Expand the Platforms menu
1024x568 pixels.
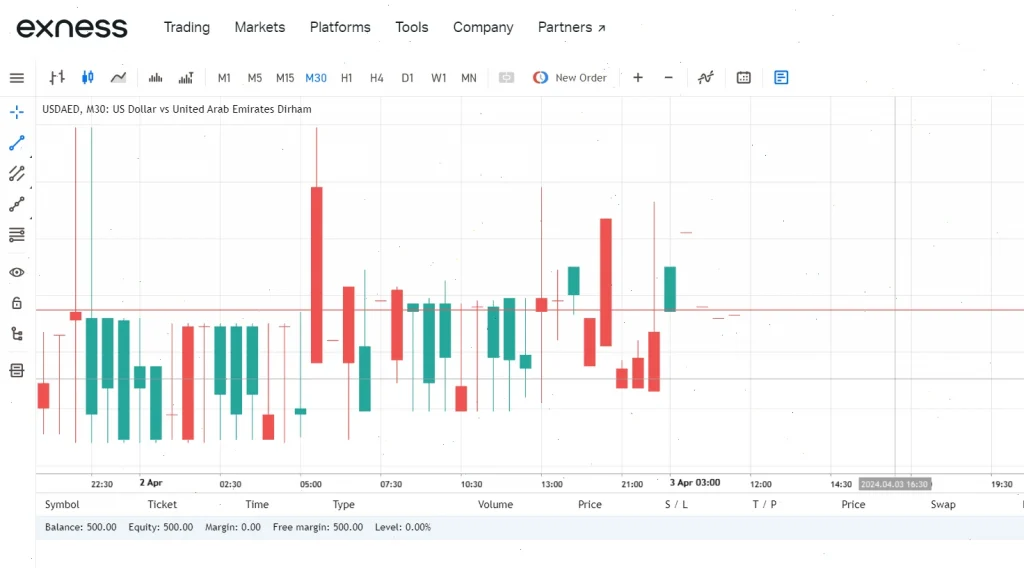click(340, 27)
